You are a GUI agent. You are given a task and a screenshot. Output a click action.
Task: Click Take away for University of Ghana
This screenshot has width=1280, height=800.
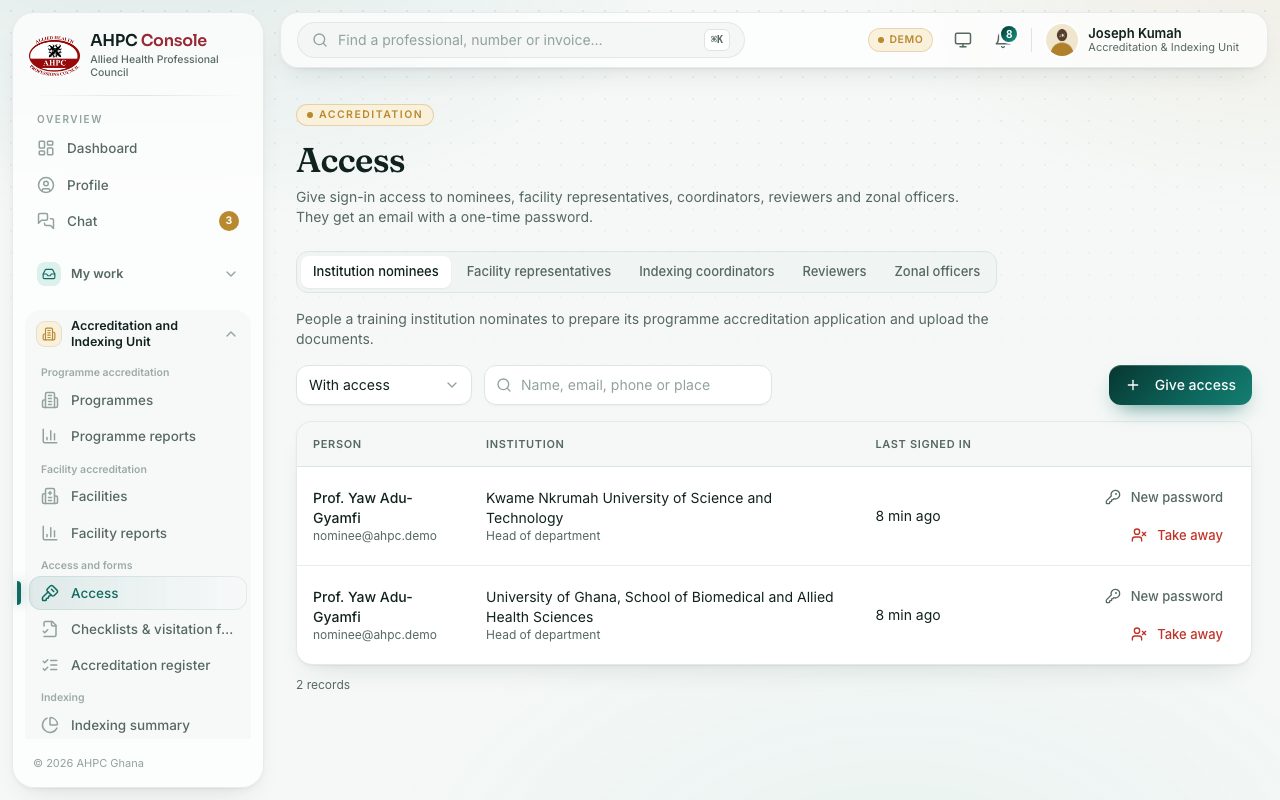click(1177, 634)
